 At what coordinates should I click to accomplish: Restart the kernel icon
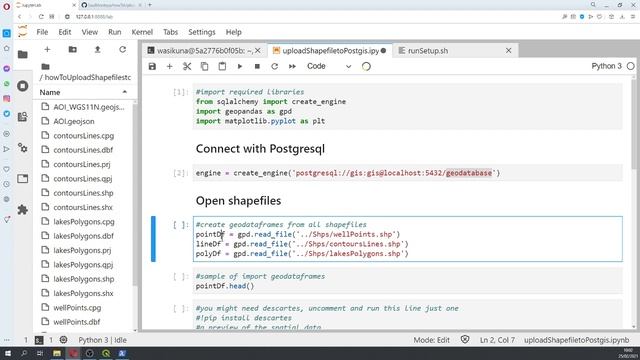(x=275, y=66)
